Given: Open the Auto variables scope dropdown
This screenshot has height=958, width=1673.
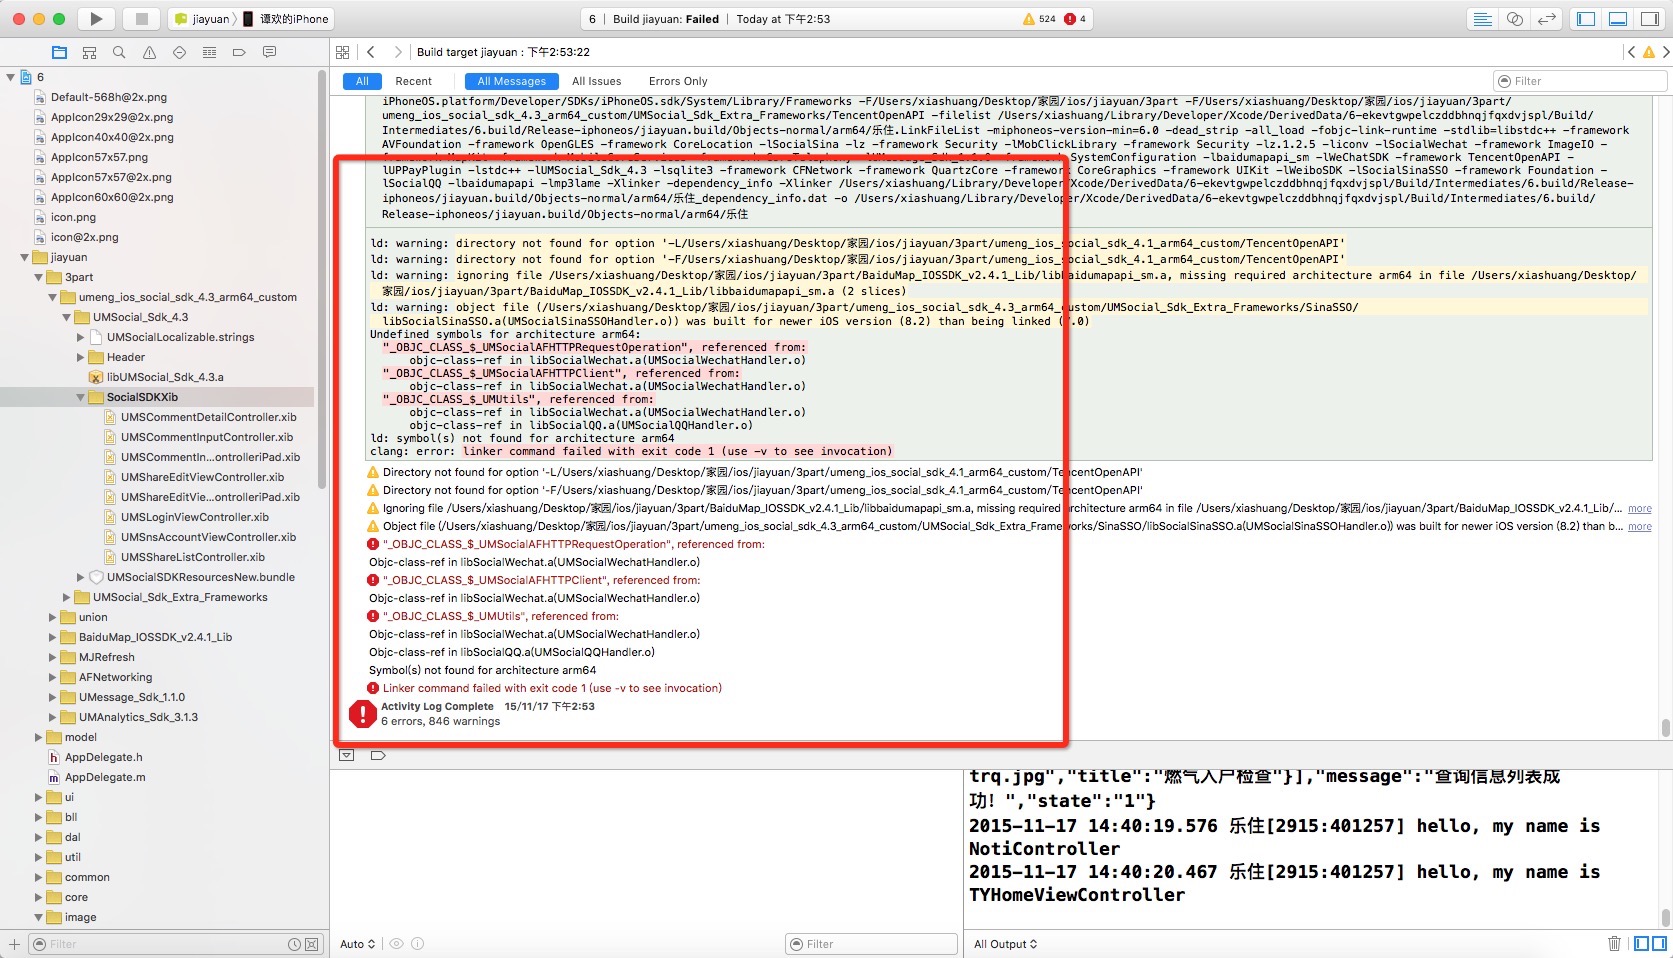Looking at the screenshot, I should point(357,944).
